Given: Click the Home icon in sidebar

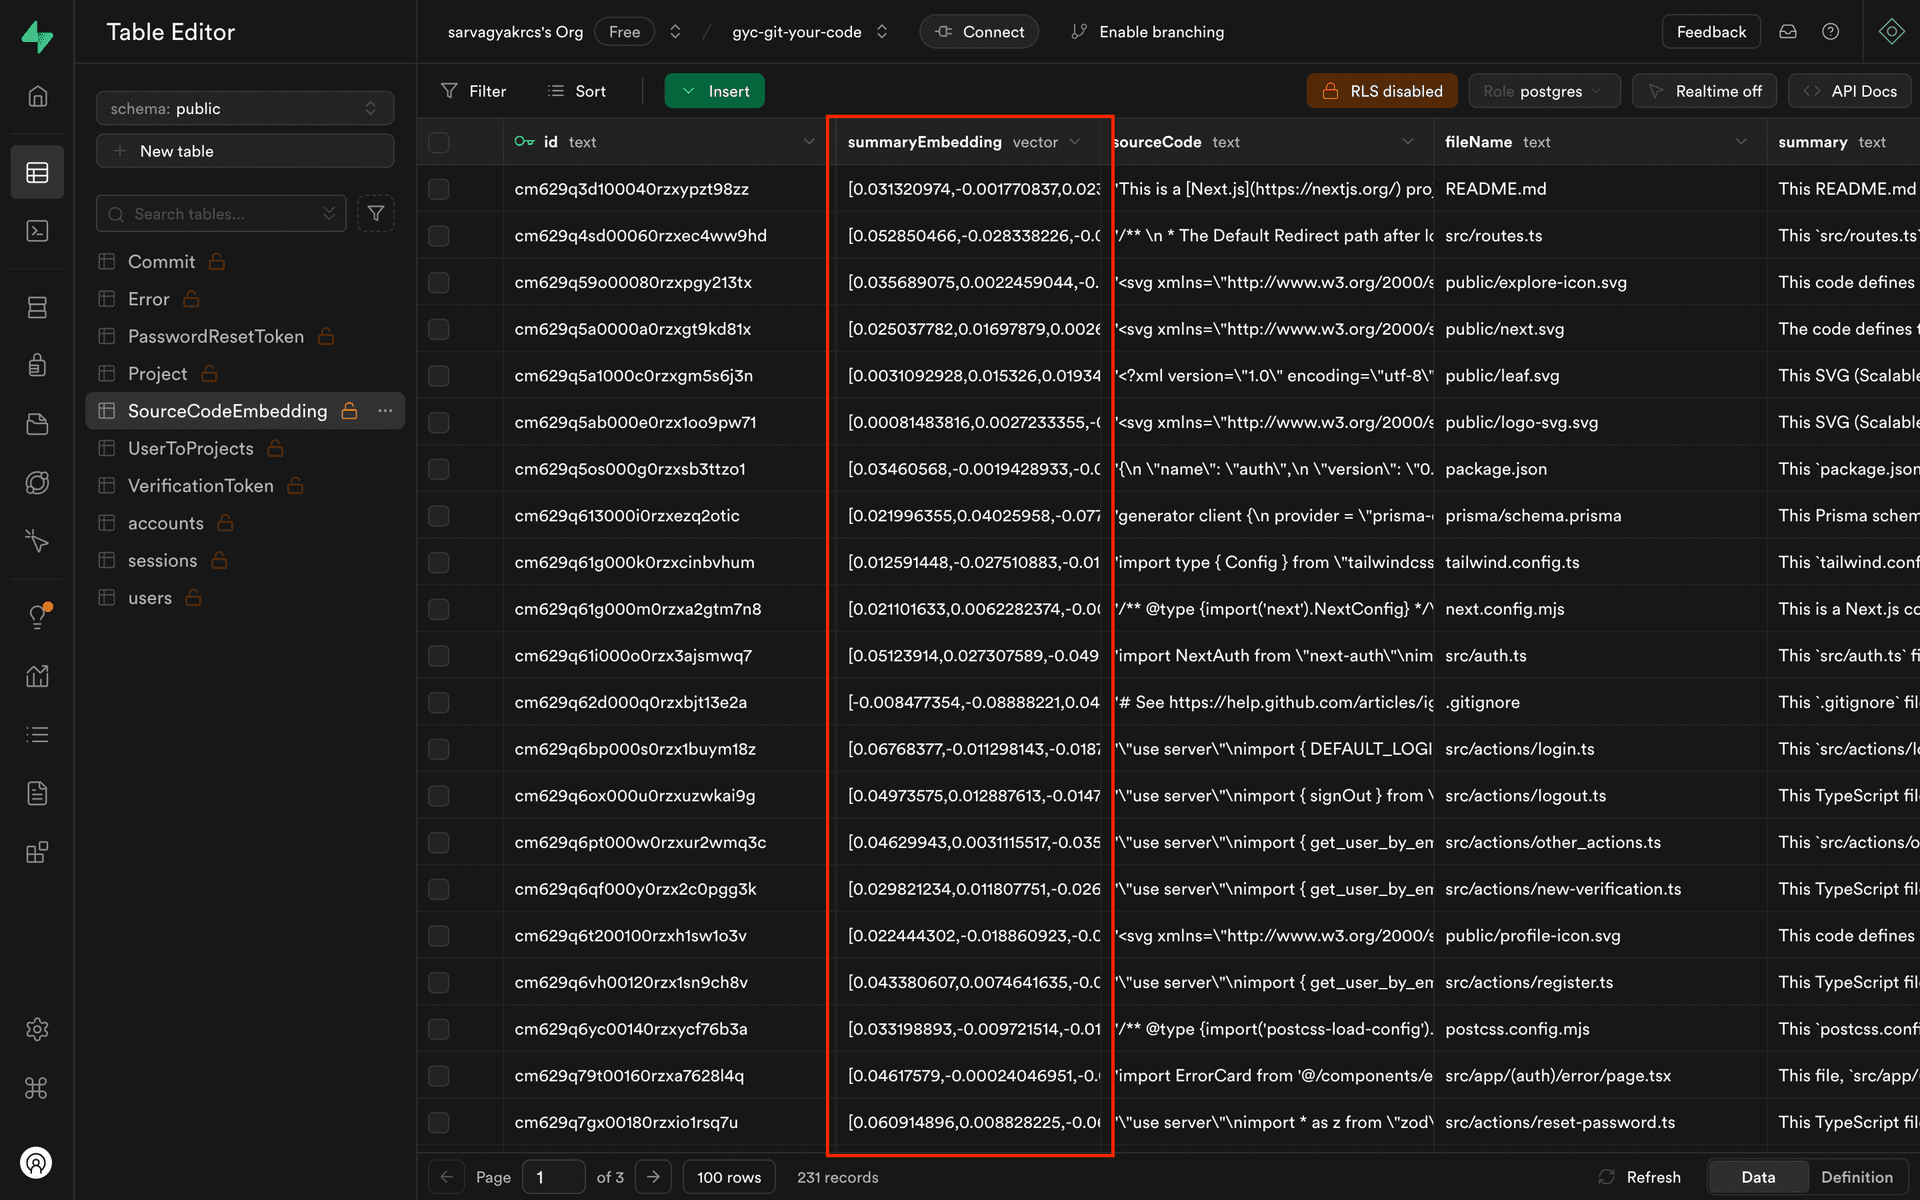Looking at the screenshot, I should coord(37,96).
